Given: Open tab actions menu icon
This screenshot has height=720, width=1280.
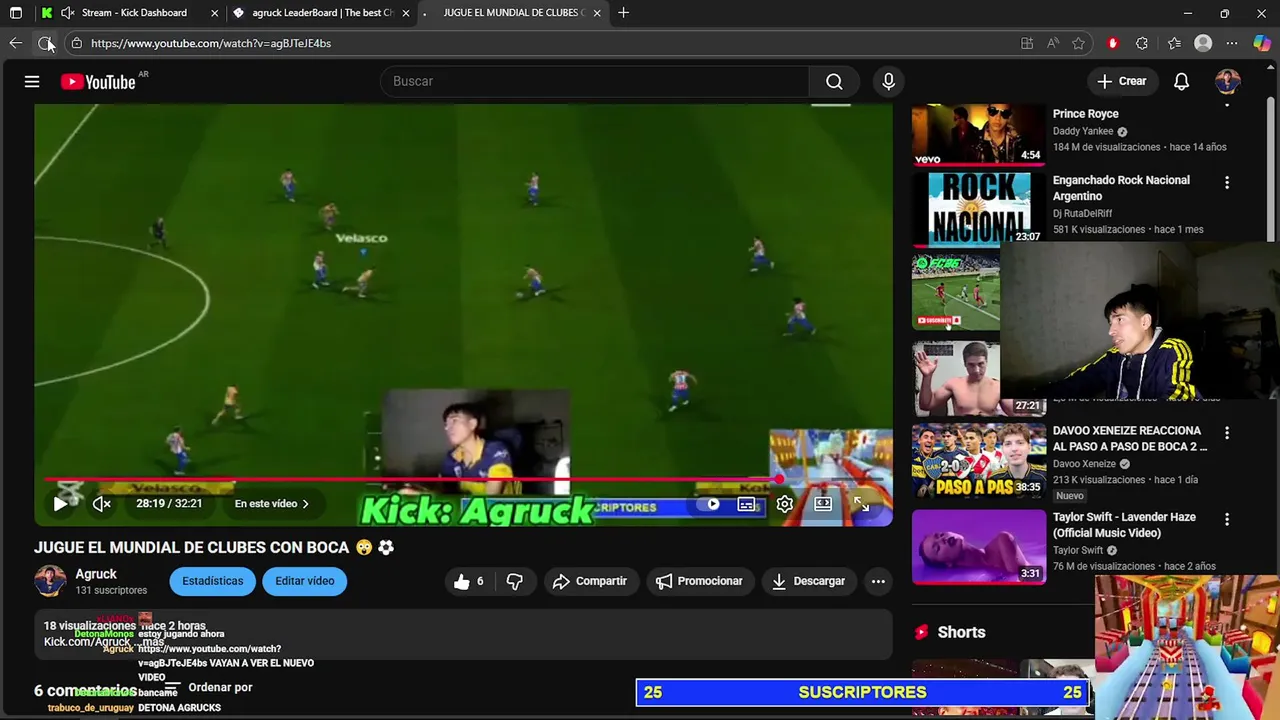Looking at the screenshot, I should 15,13.
